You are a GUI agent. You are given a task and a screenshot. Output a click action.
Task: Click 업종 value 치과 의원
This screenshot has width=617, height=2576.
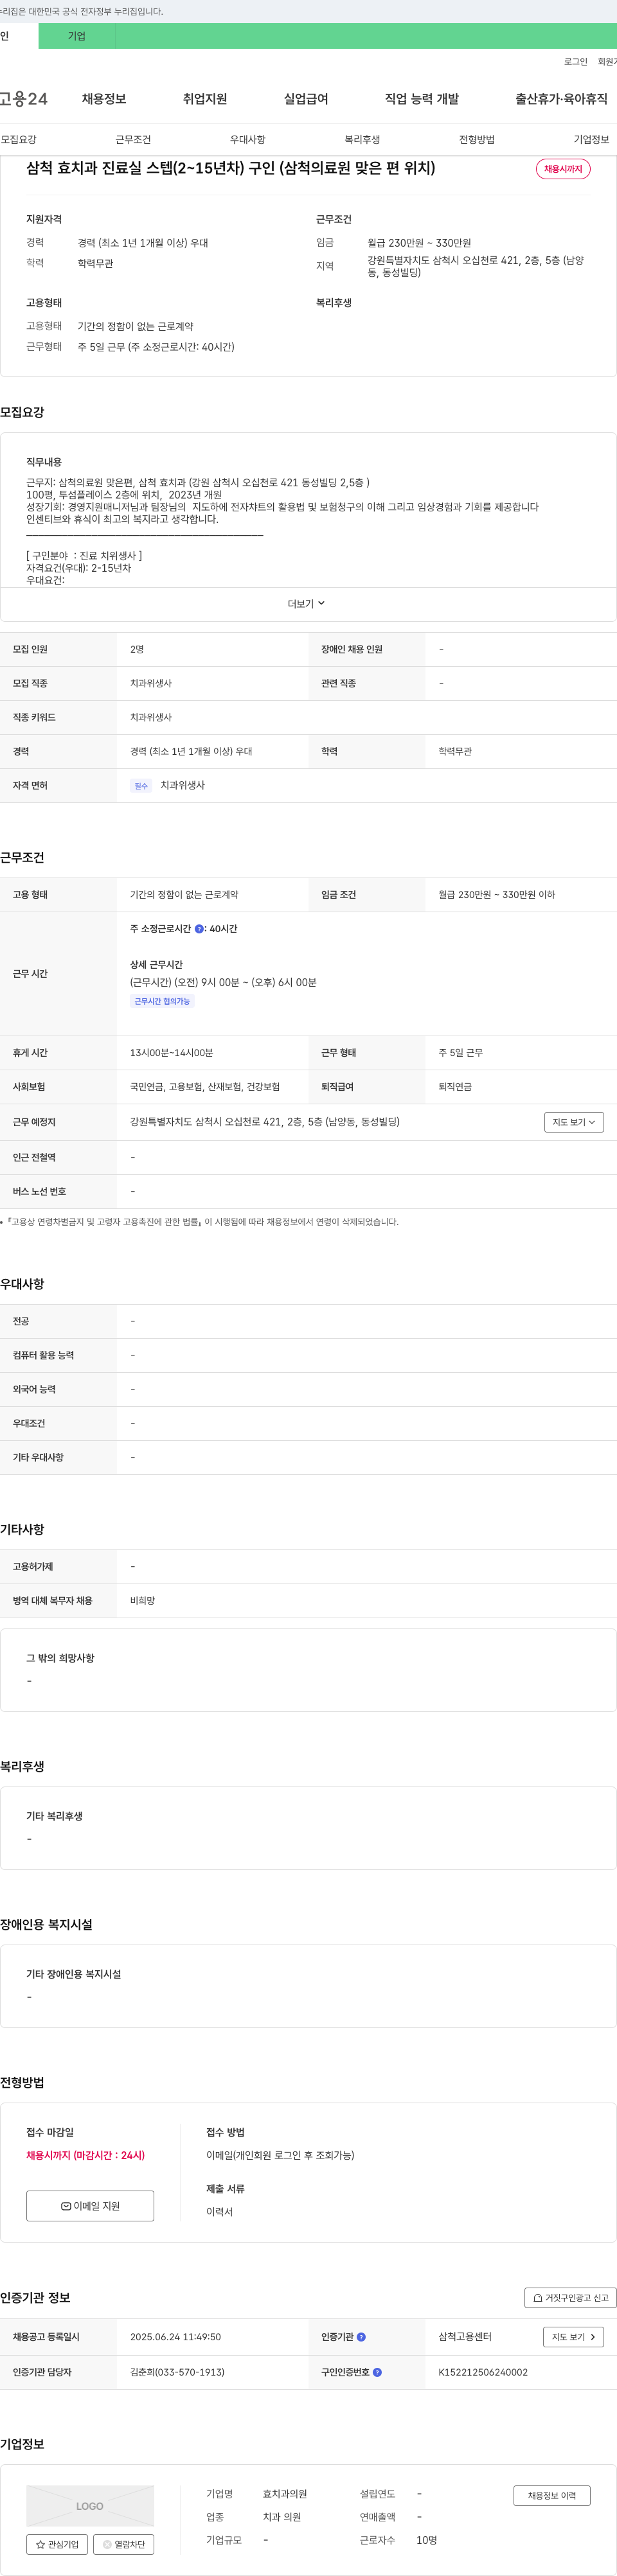(282, 2517)
